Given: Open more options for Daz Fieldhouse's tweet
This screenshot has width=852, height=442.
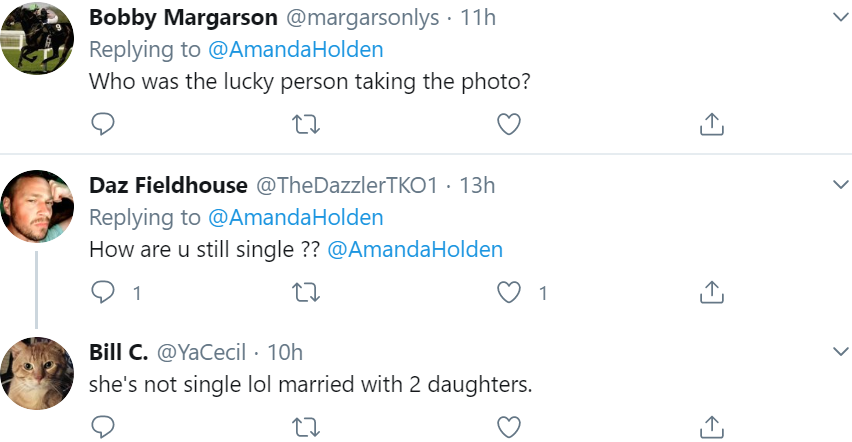Looking at the screenshot, I should tap(840, 185).
